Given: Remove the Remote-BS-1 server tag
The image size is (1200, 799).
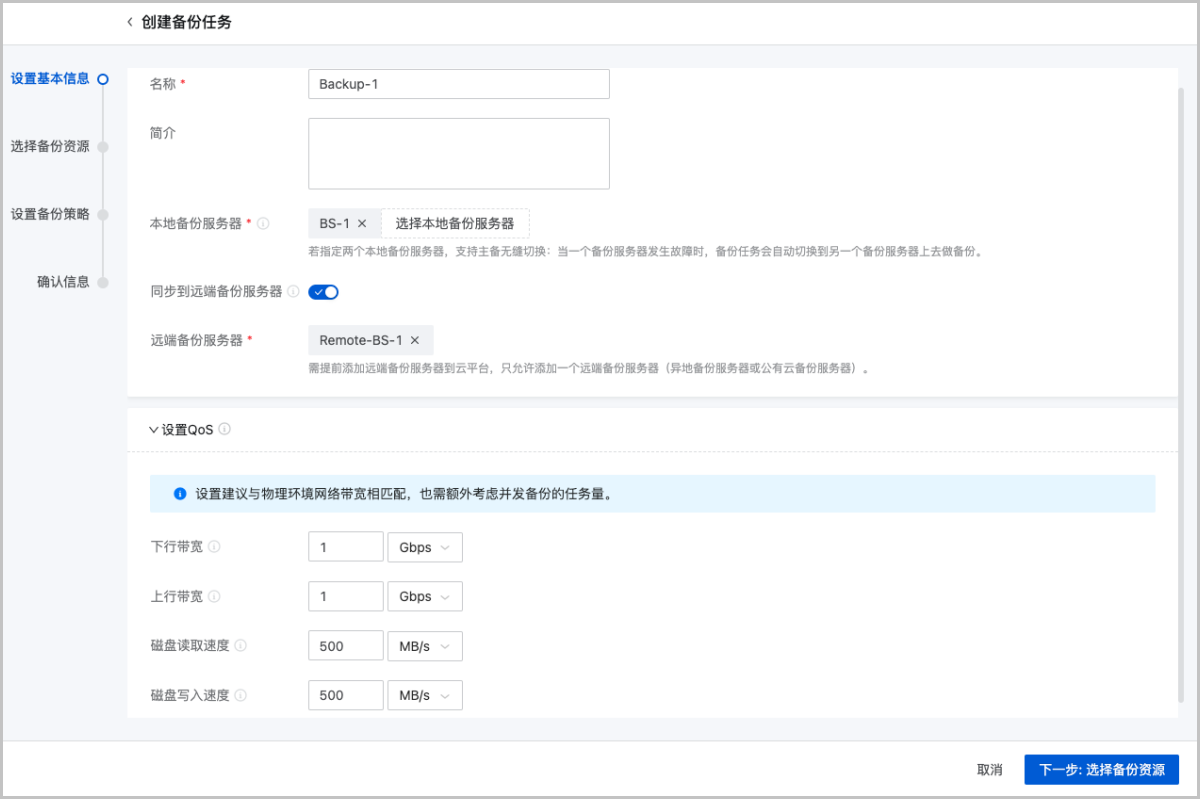Looking at the screenshot, I should (415, 340).
